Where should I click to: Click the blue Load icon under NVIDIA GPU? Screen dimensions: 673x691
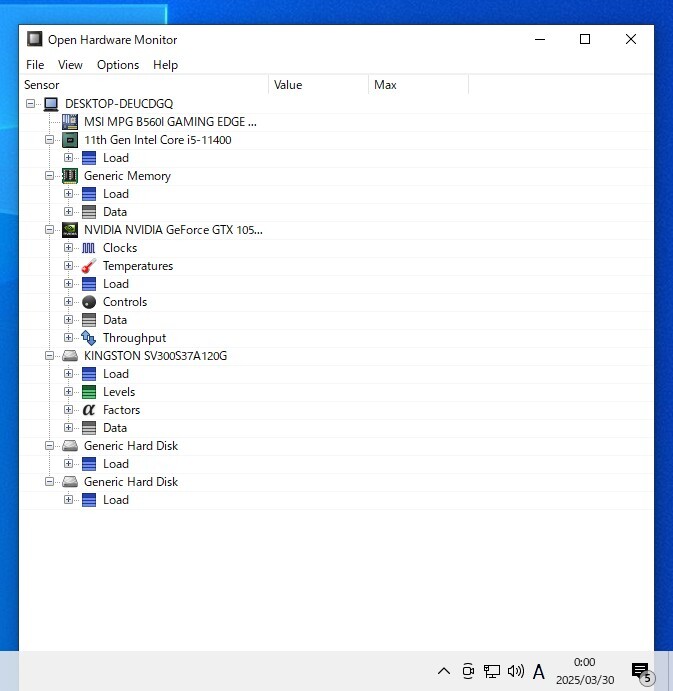(x=89, y=284)
